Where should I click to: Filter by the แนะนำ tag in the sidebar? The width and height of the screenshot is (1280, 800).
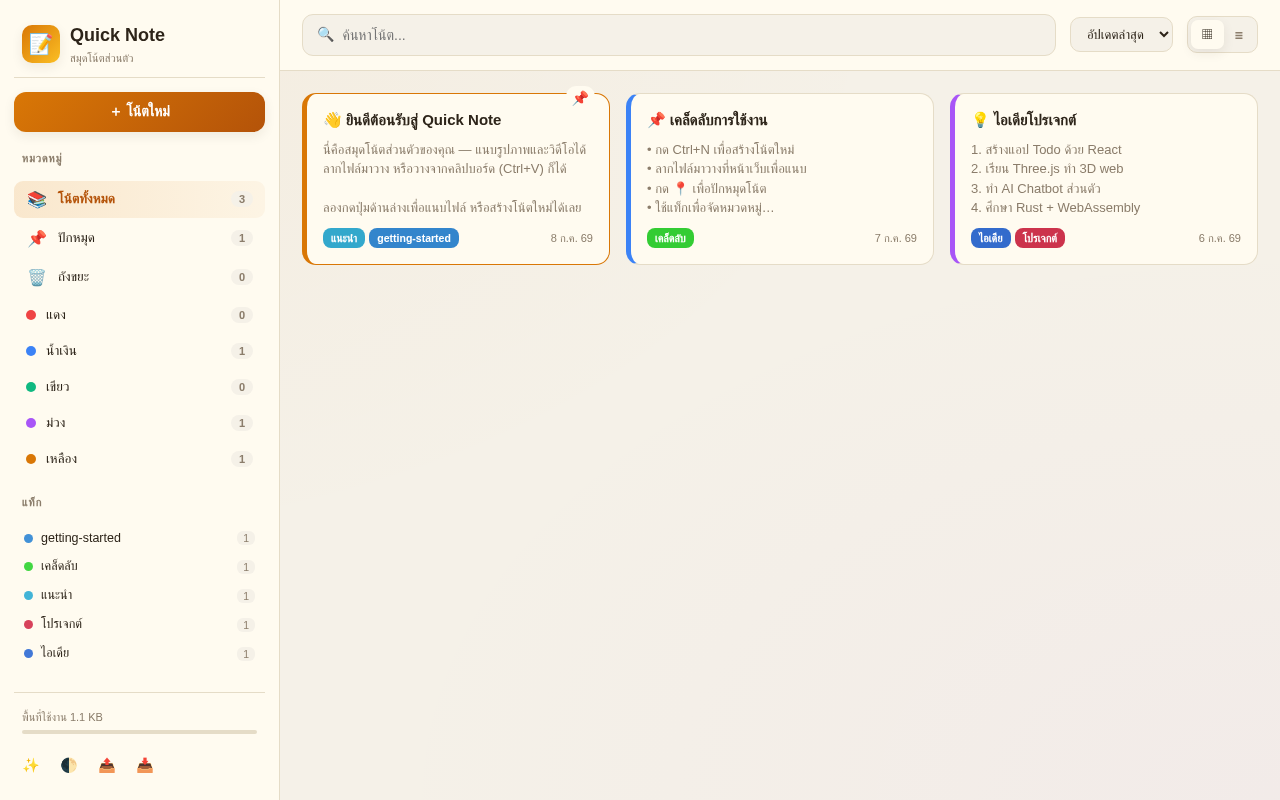click(140, 596)
